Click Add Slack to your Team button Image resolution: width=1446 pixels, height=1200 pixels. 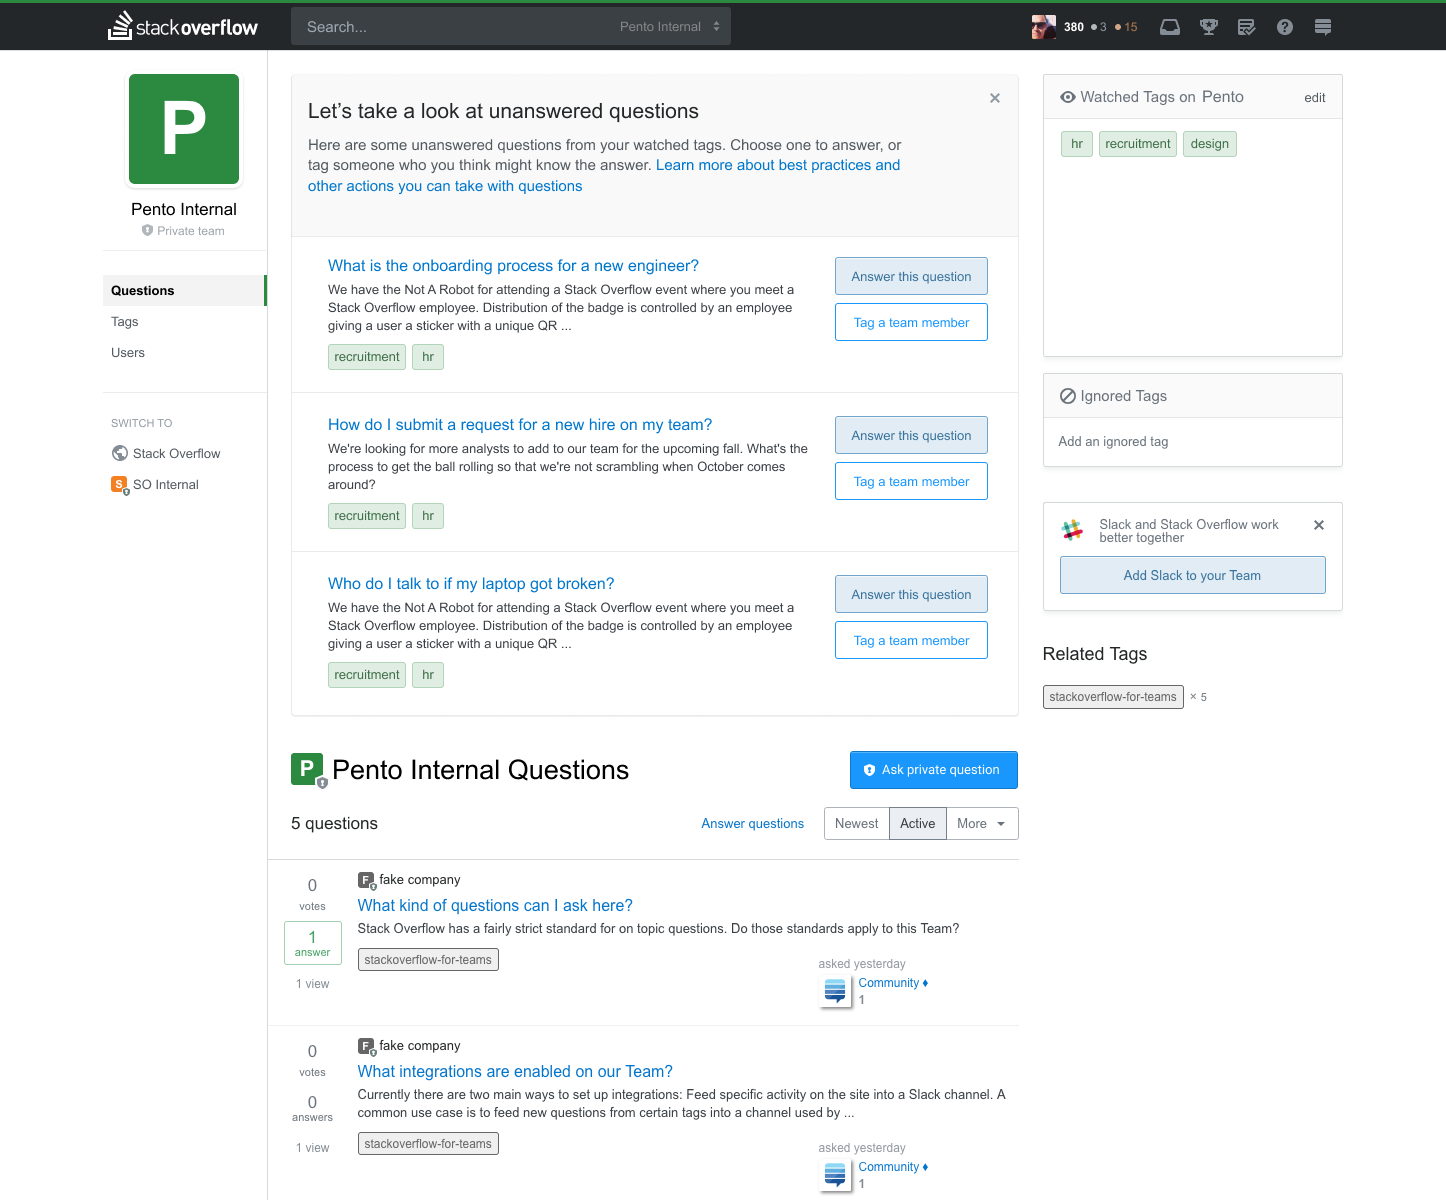pos(1192,576)
